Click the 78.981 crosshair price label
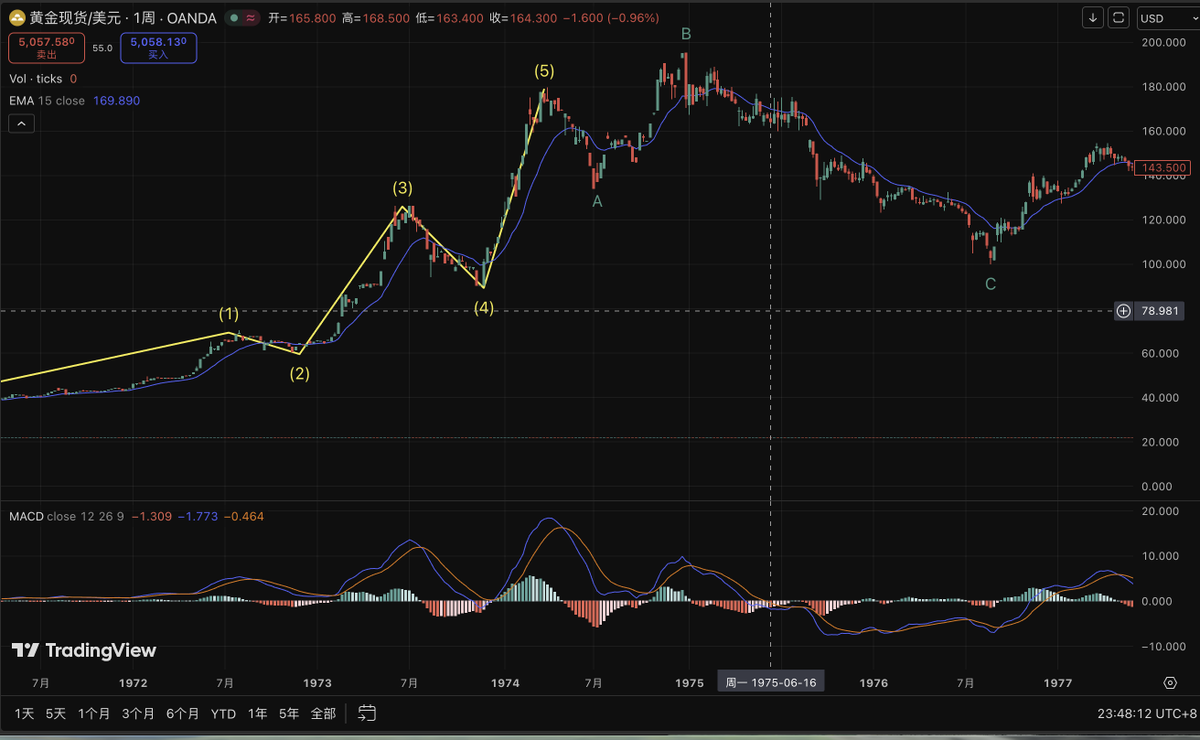 [x=1162, y=311]
